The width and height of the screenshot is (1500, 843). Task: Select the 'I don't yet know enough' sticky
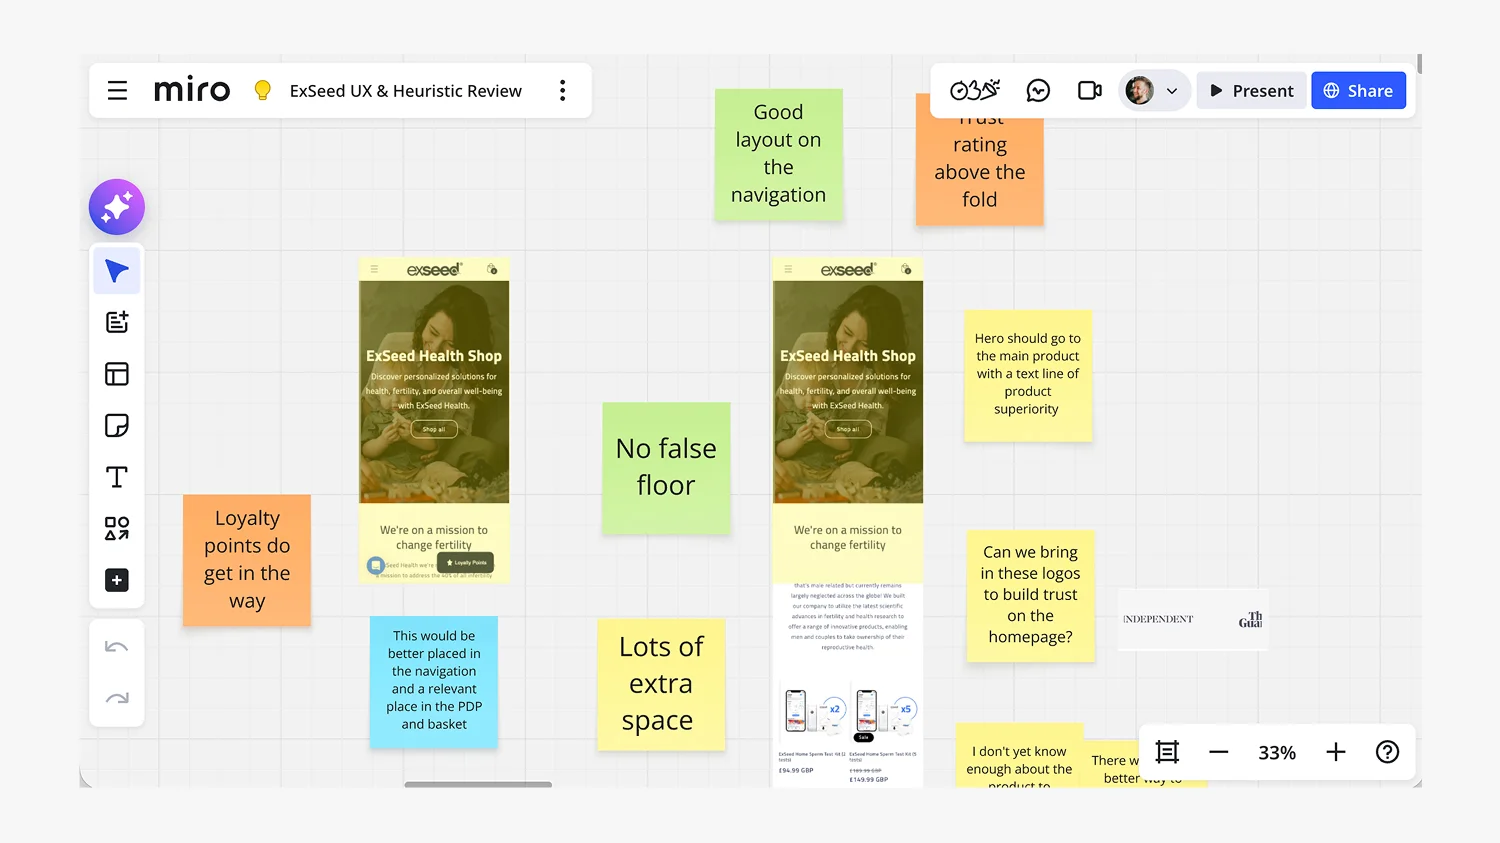(x=1019, y=756)
